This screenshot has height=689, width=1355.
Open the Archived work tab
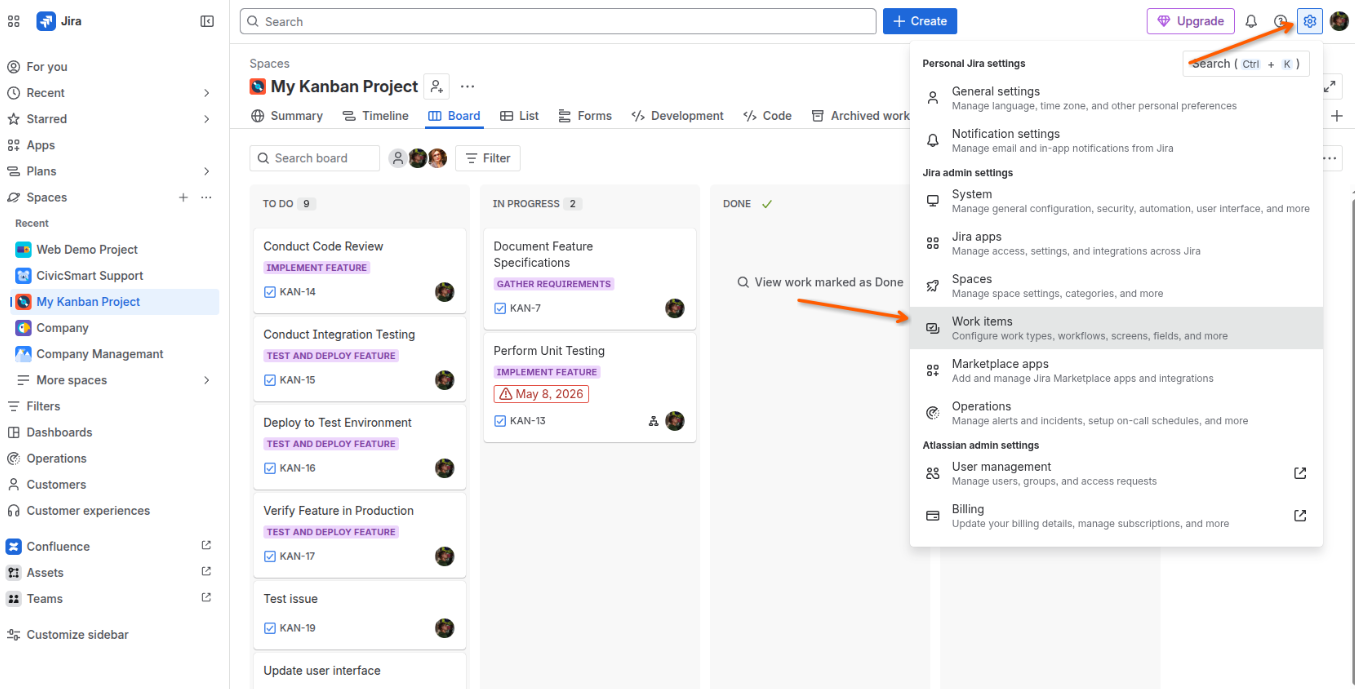[860, 116]
